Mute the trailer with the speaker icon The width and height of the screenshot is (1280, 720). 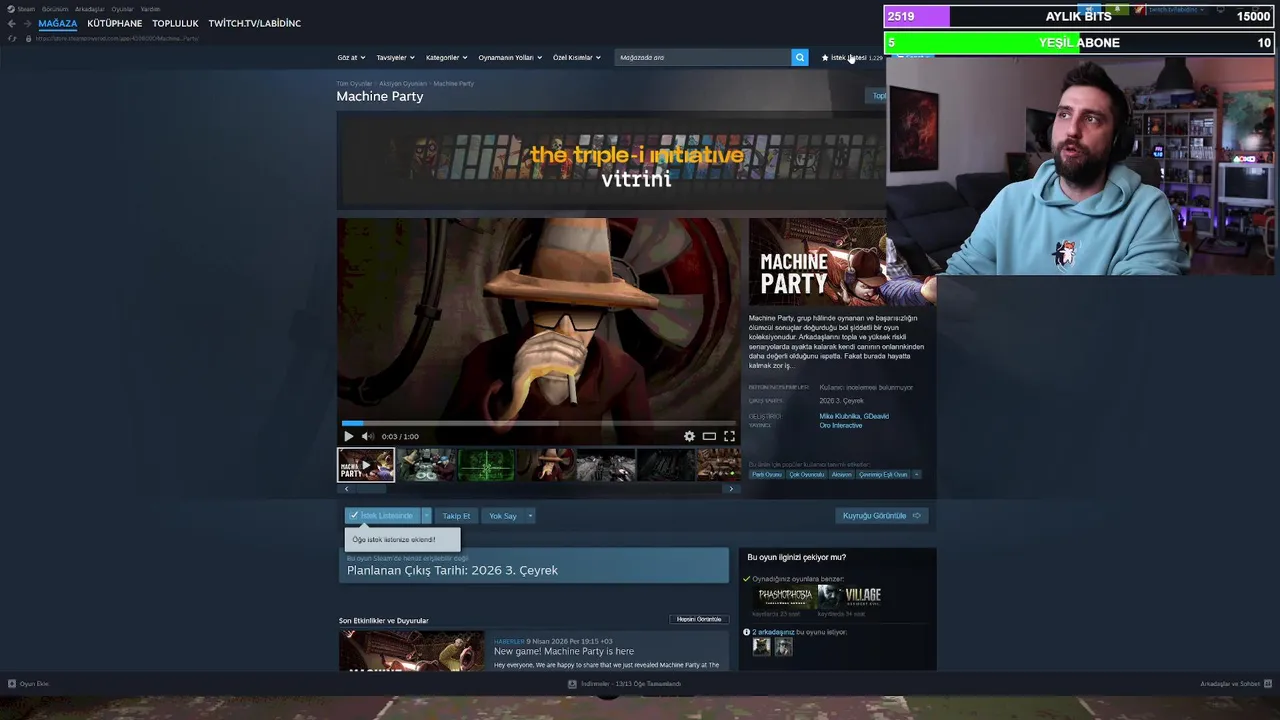367,436
